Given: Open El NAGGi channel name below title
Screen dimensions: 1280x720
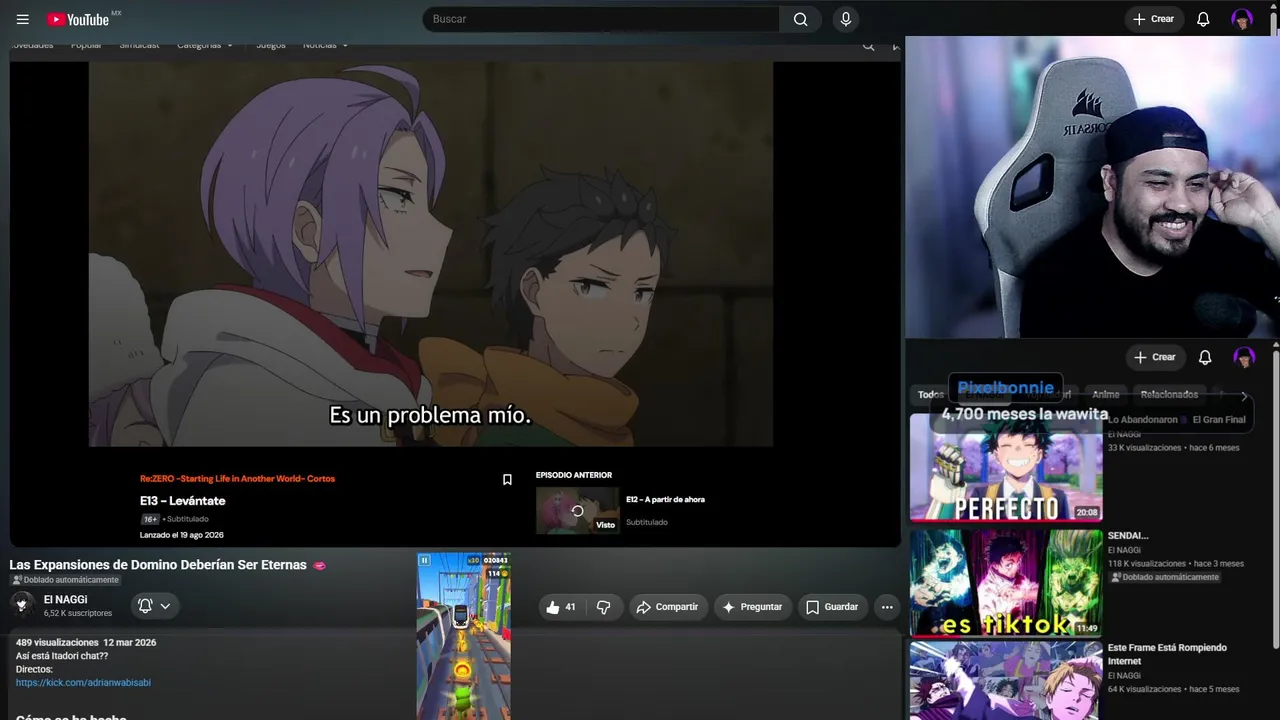Looking at the screenshot, I should coord(65,600).
